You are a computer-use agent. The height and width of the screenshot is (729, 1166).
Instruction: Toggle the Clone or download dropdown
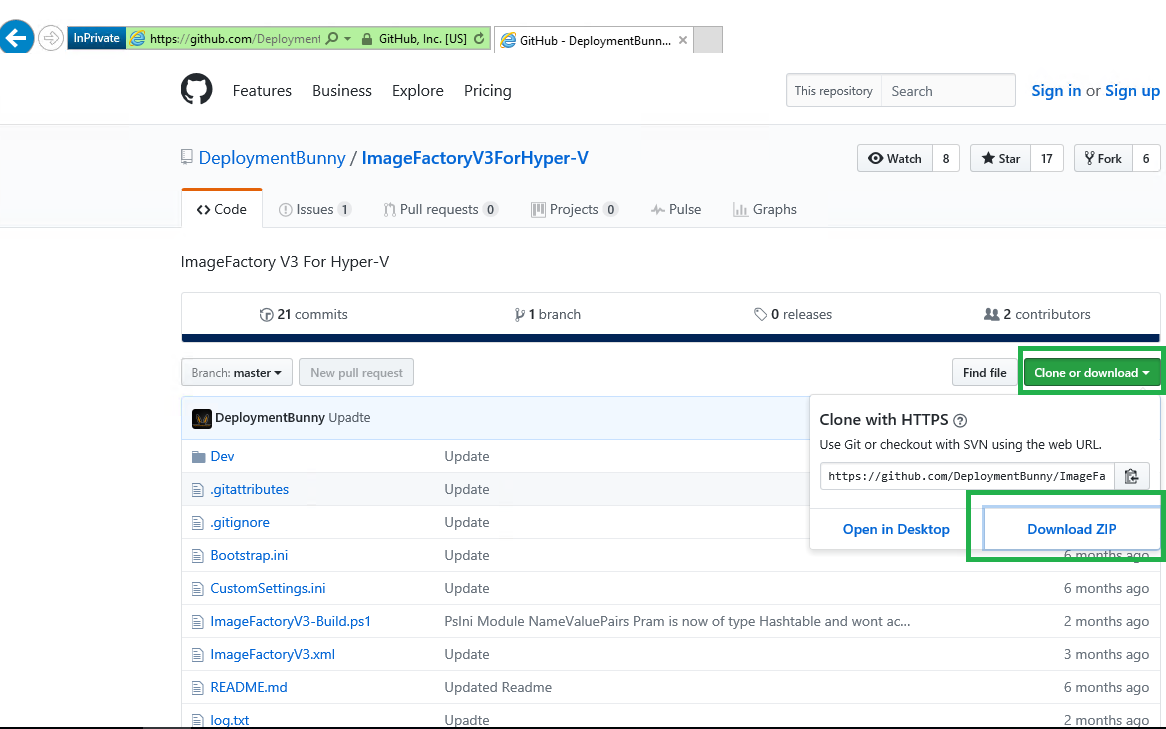point(1092,373)
